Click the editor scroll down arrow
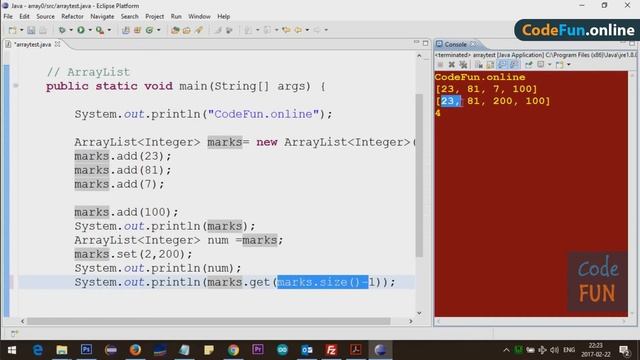 tap(419, 313)
